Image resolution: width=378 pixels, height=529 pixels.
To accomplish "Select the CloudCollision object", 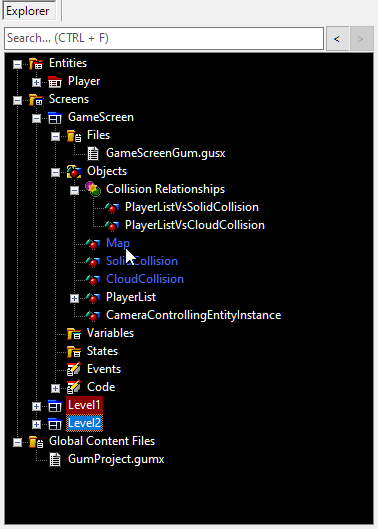I will (x=145, y=279).
